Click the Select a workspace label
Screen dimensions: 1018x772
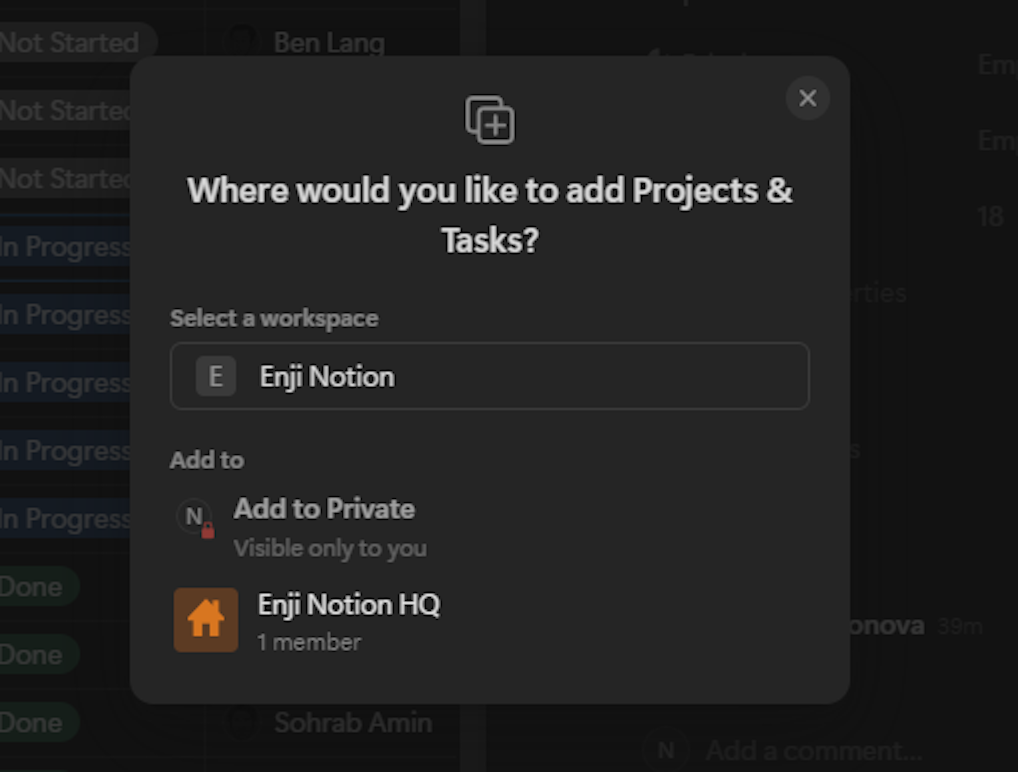tap(274, 318)
